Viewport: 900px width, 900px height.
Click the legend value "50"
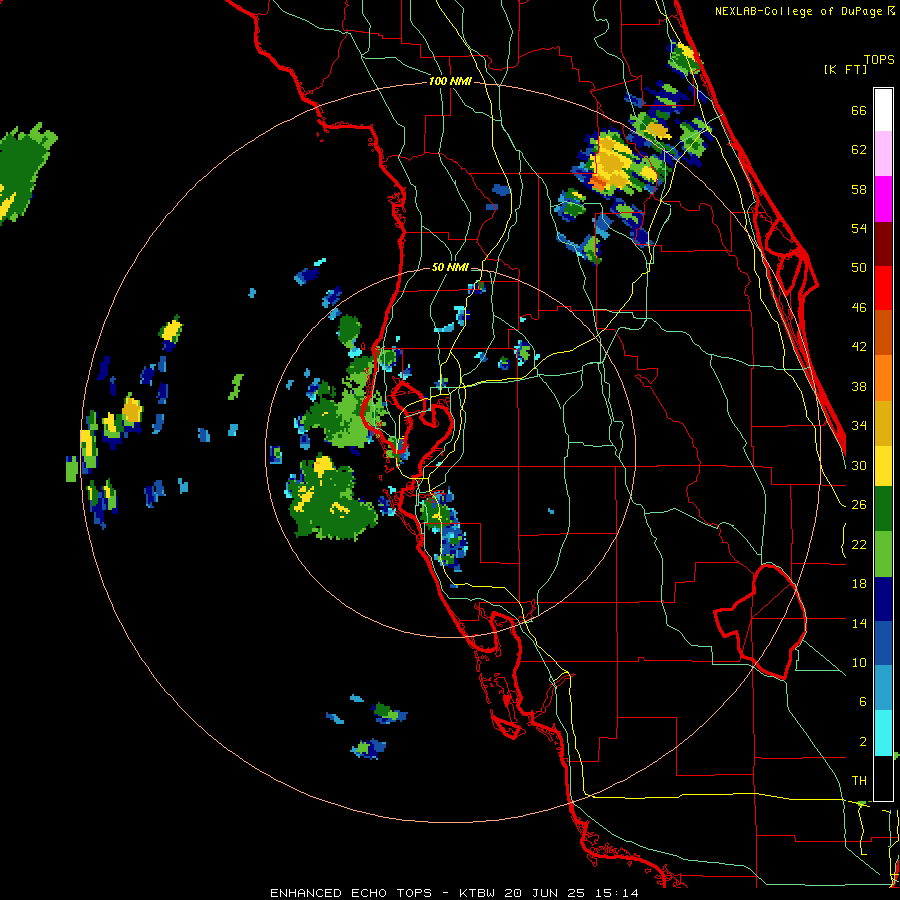(x=859, y=267)
